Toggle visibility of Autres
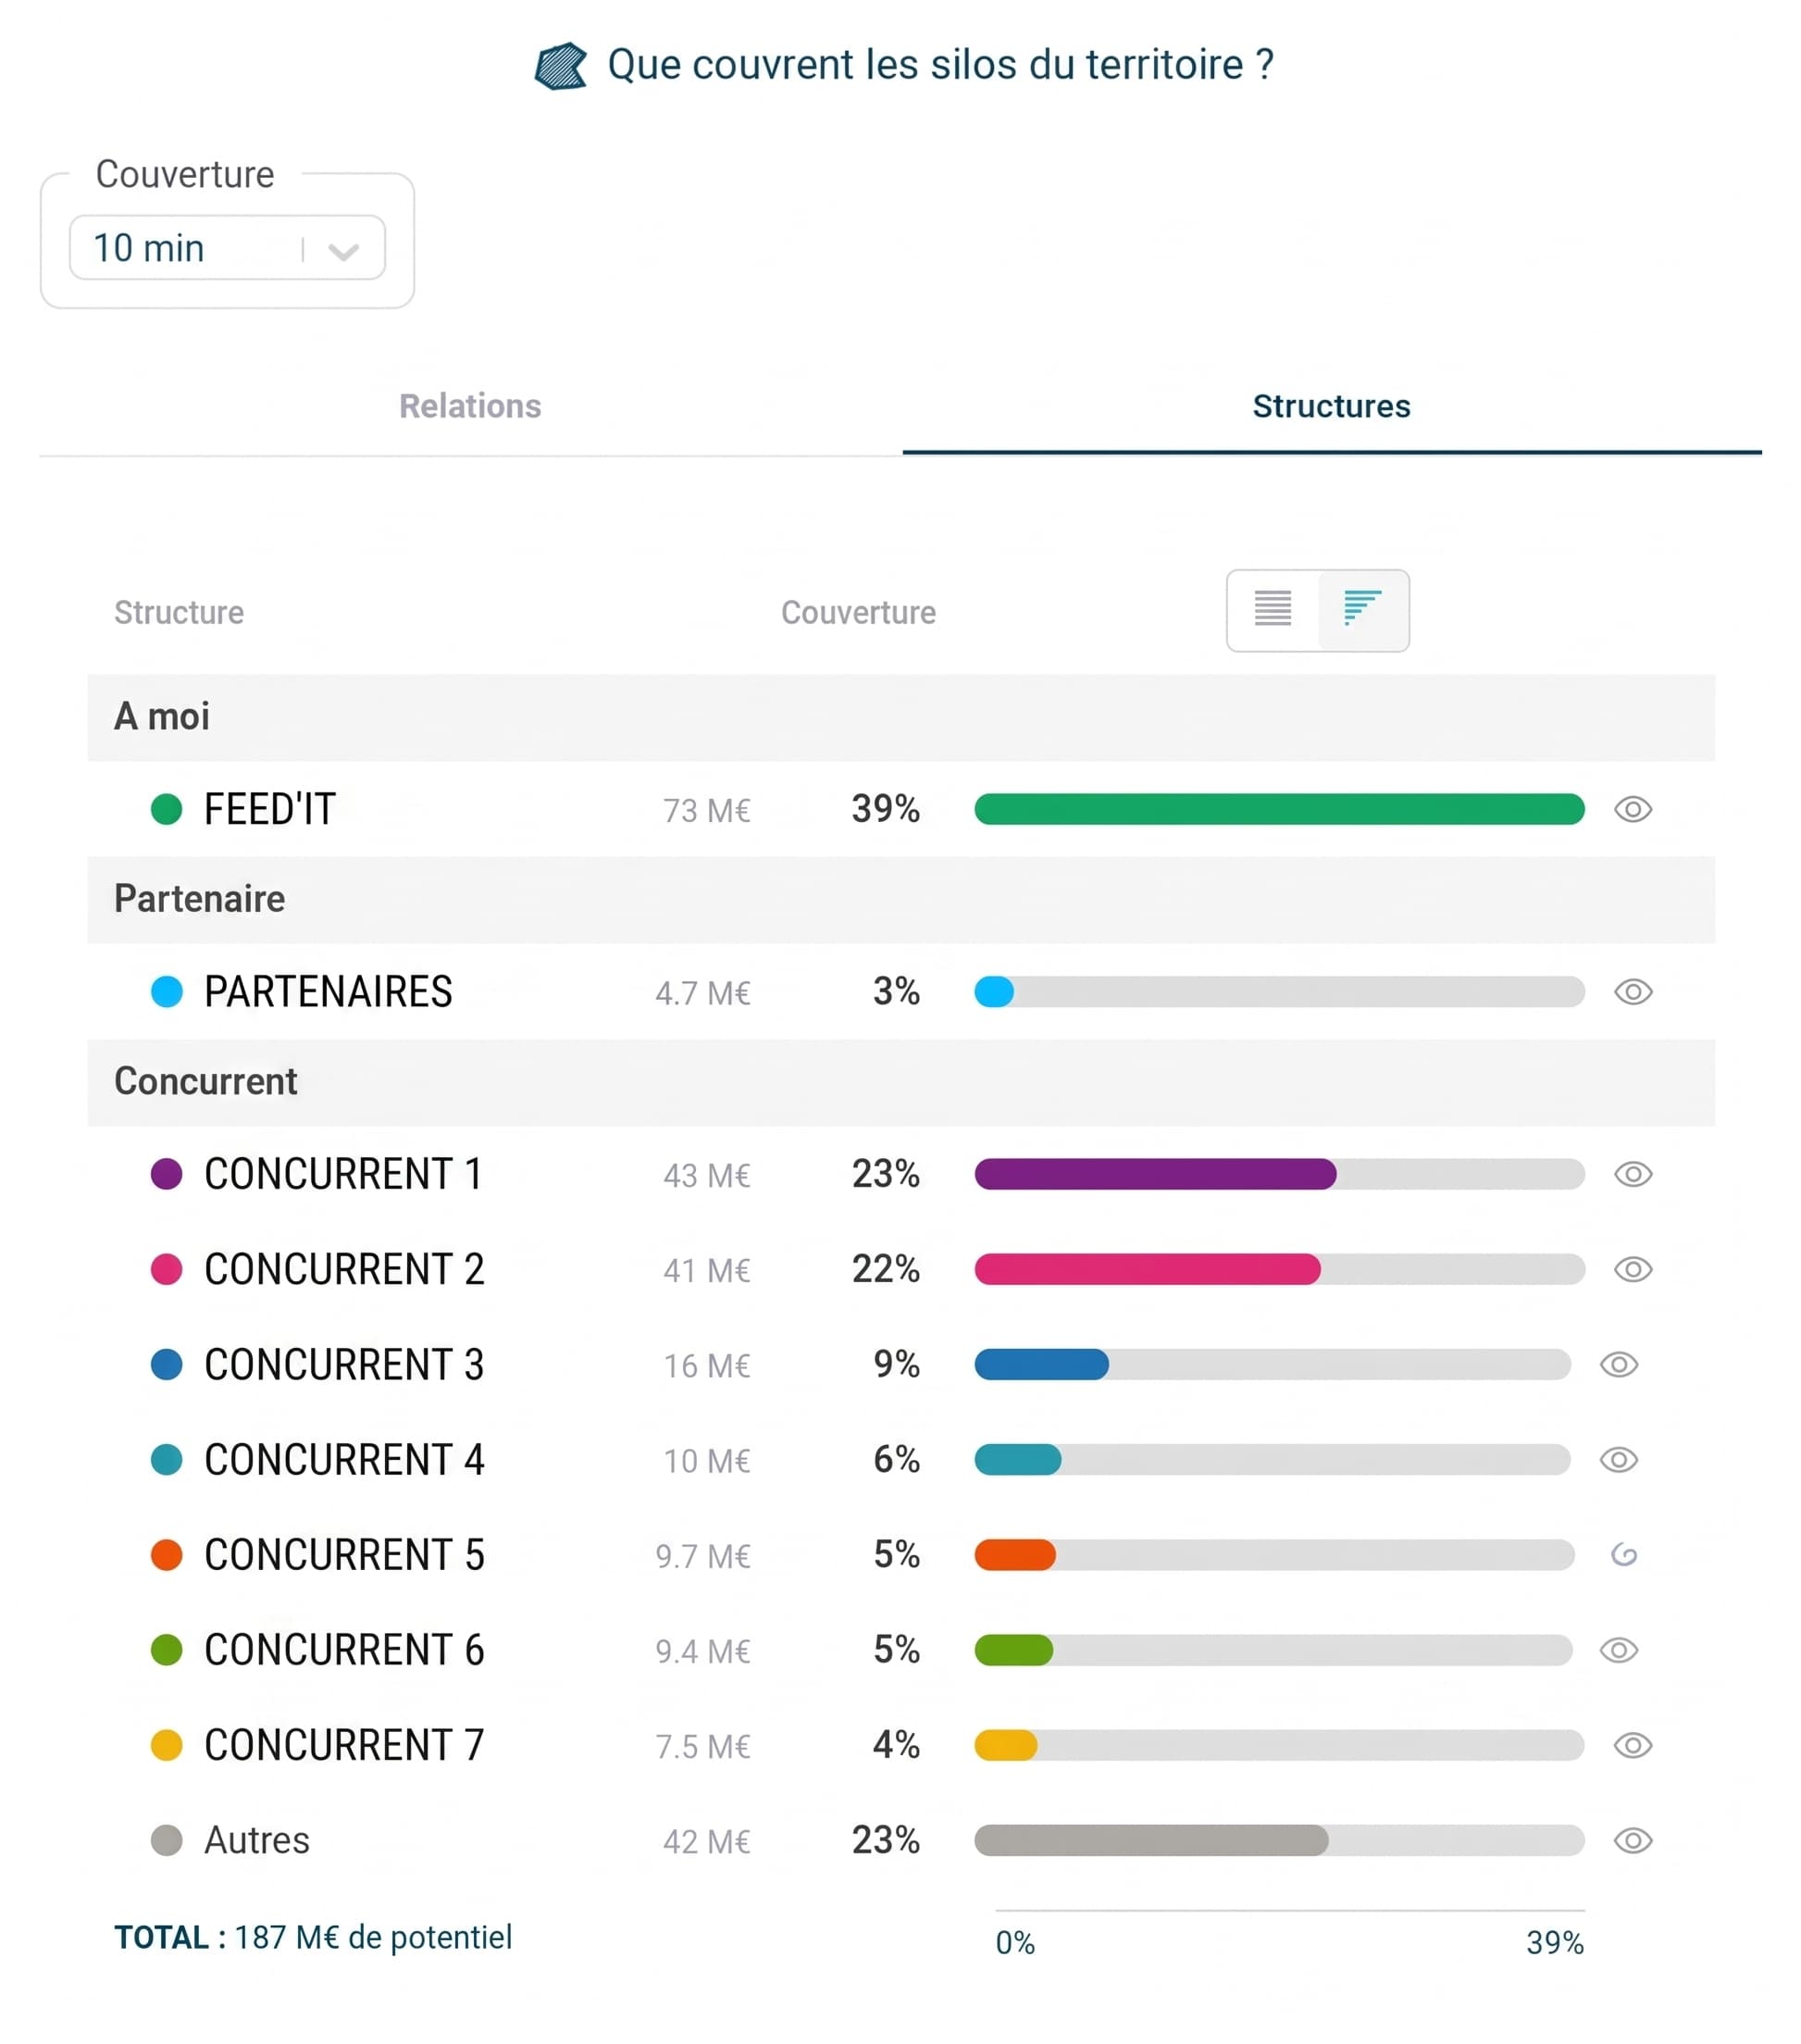Viewport: 1801px width, 2044px height. tap(1633, 1840)
